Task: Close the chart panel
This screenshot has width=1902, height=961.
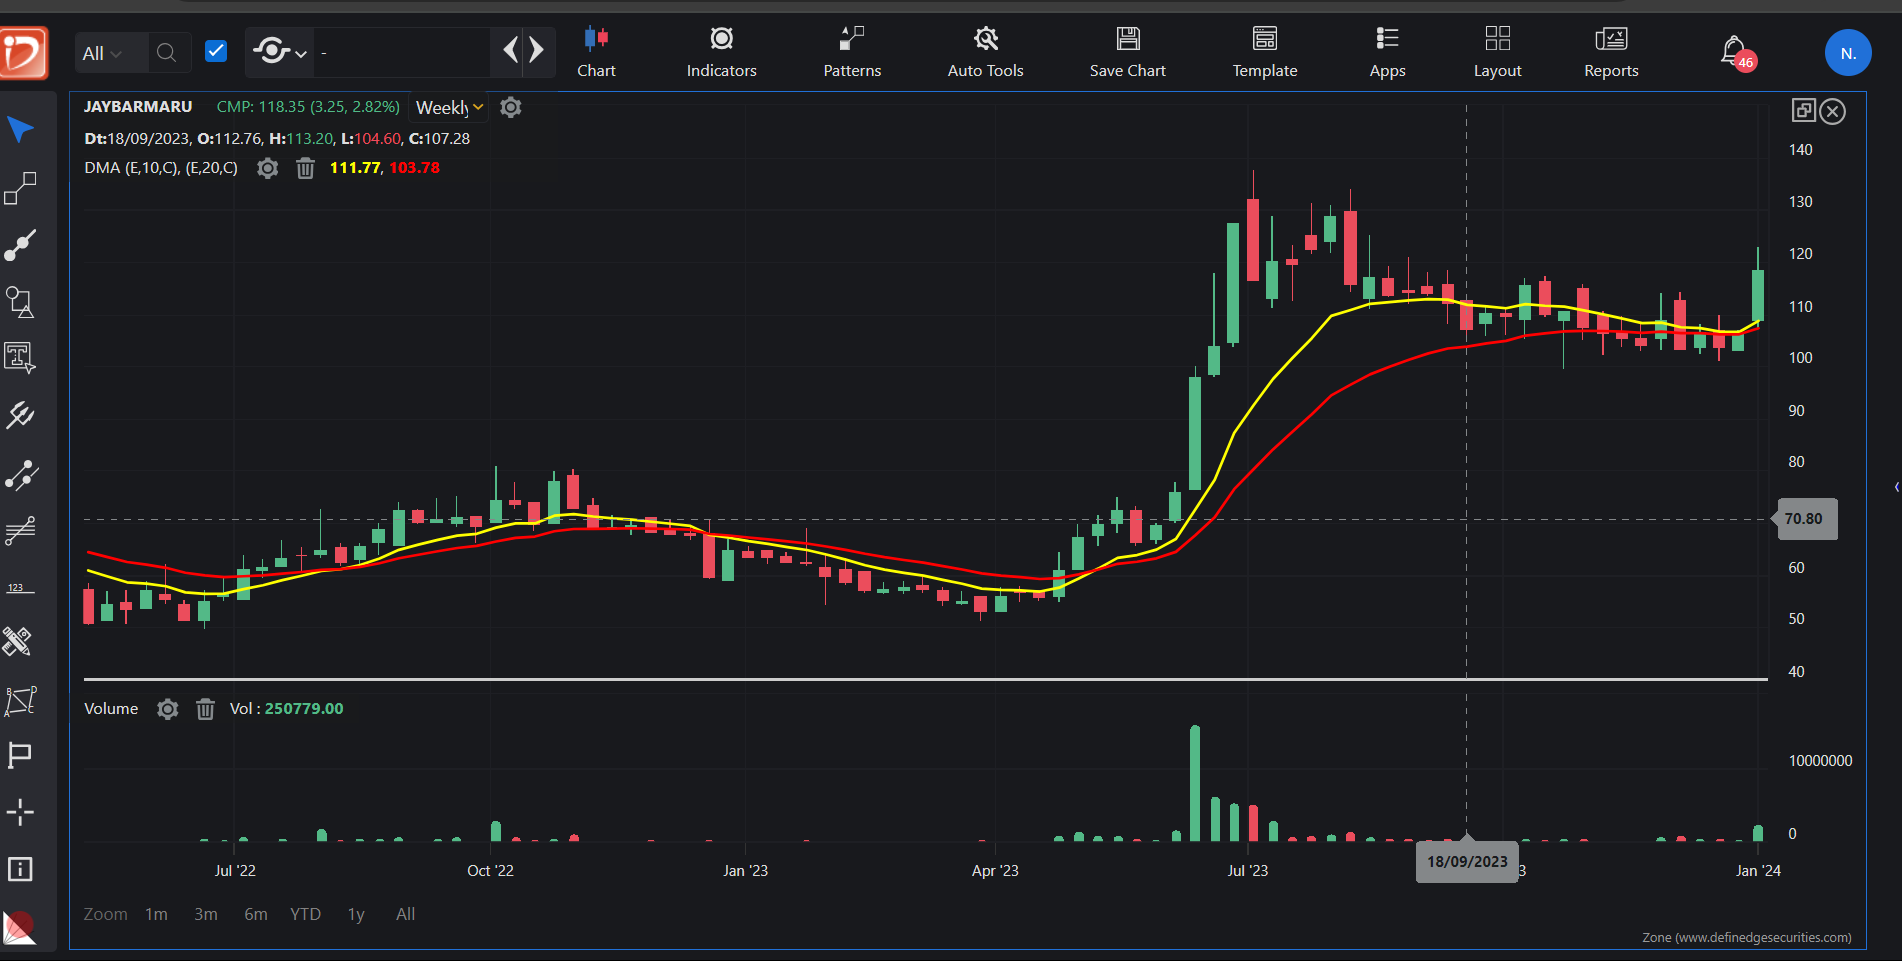Action: tap(1832, 111)
